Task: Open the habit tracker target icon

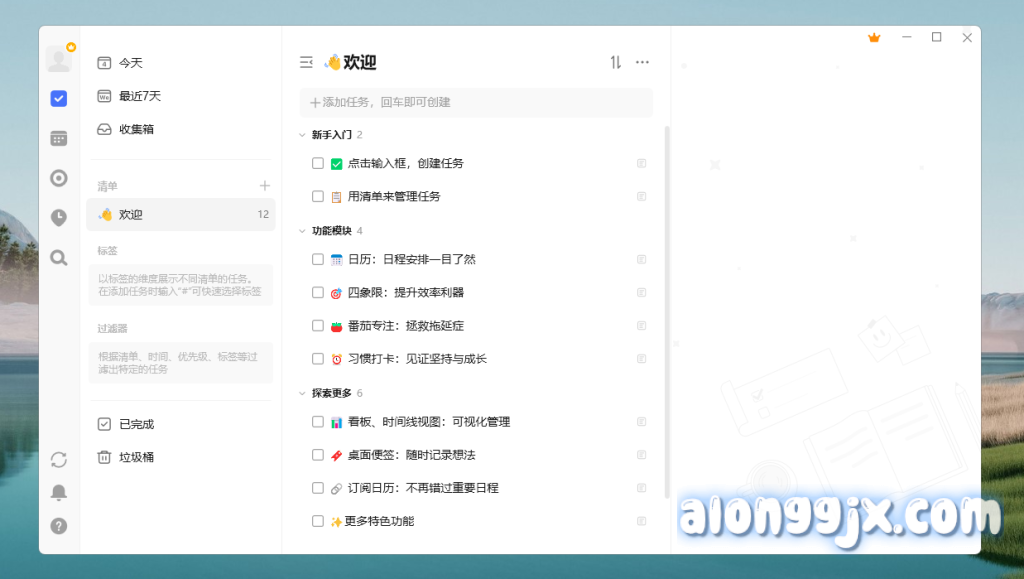Action: 59,178
